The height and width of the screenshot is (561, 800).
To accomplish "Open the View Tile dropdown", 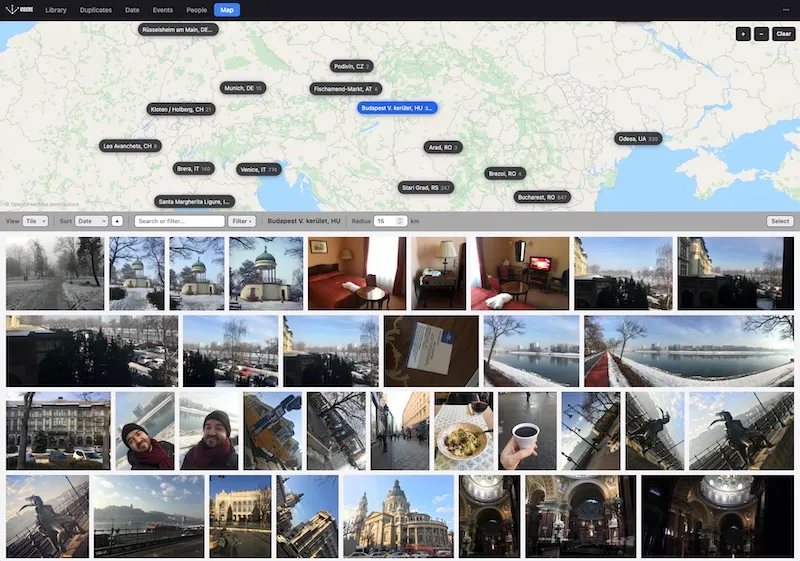I will coord(35,221).
